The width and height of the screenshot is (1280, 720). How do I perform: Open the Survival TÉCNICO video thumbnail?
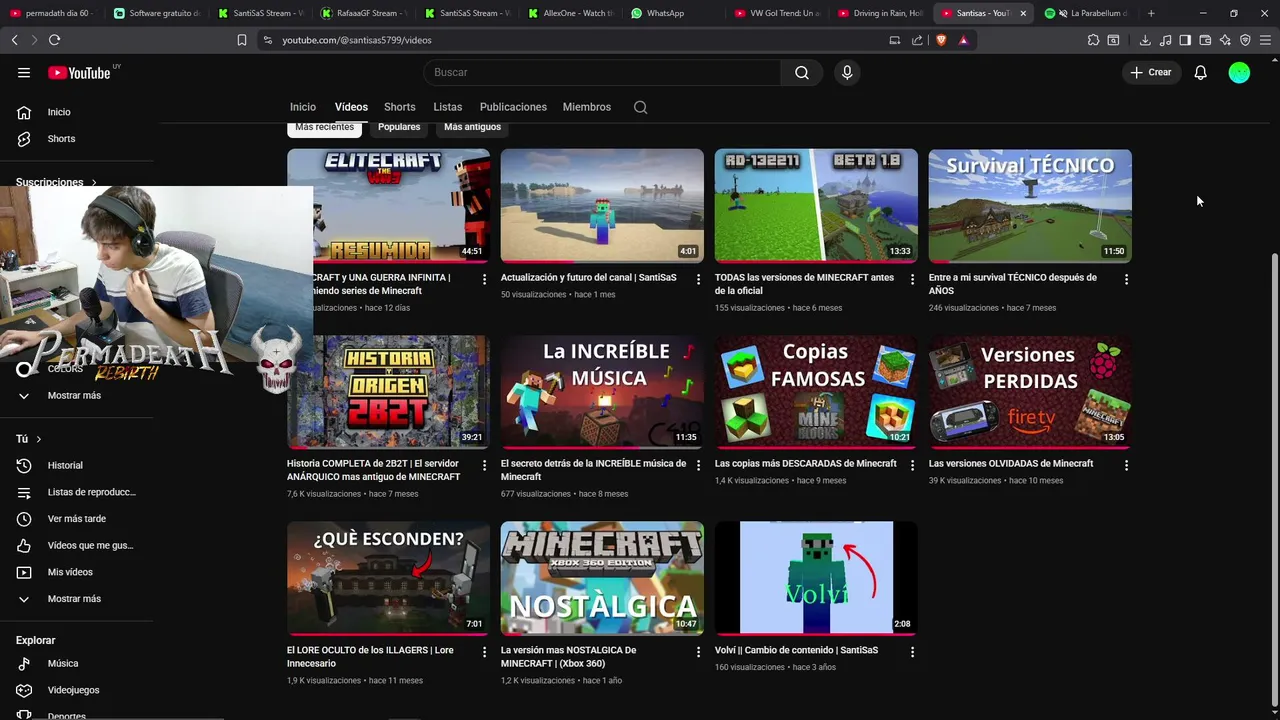(x=1030, y=206)
